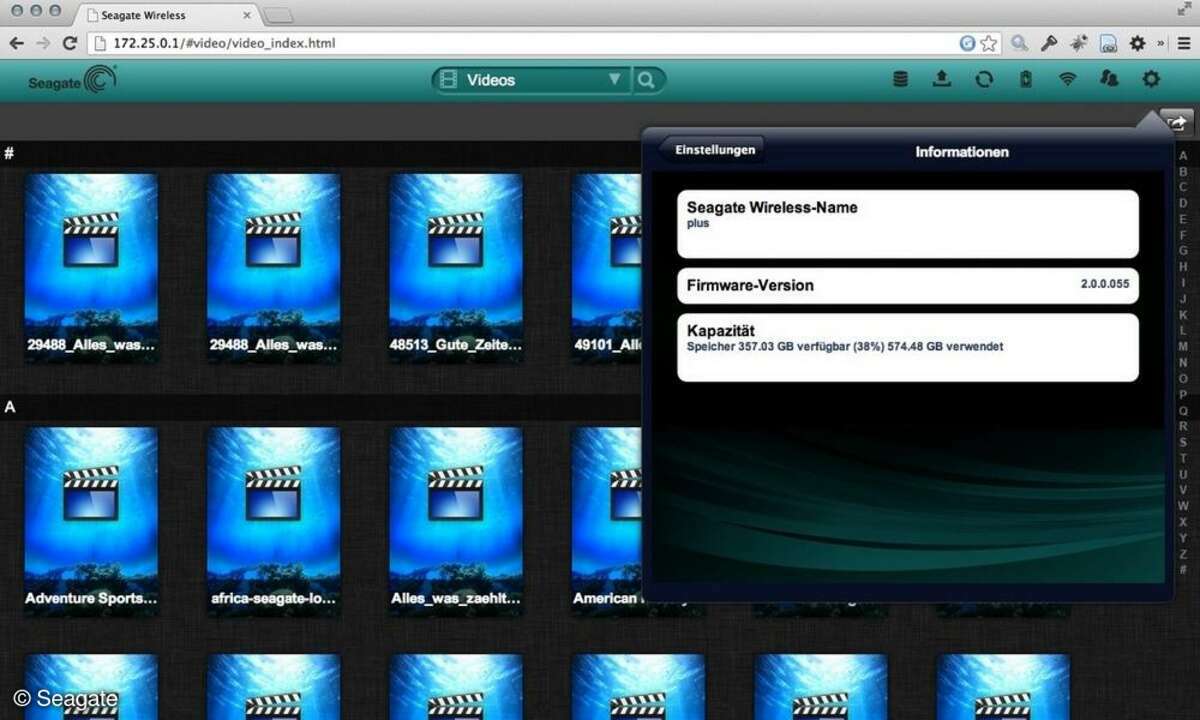
Task: Open the Adventure Sports video thumbnail
Action: coord(91,520)
